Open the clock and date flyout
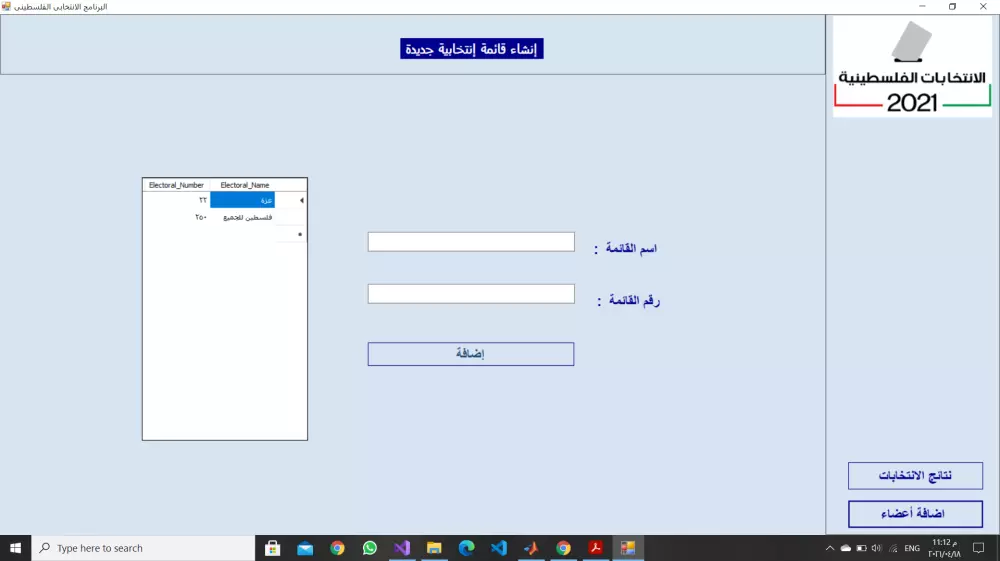 pyautogui.click(x=945, y=548)
